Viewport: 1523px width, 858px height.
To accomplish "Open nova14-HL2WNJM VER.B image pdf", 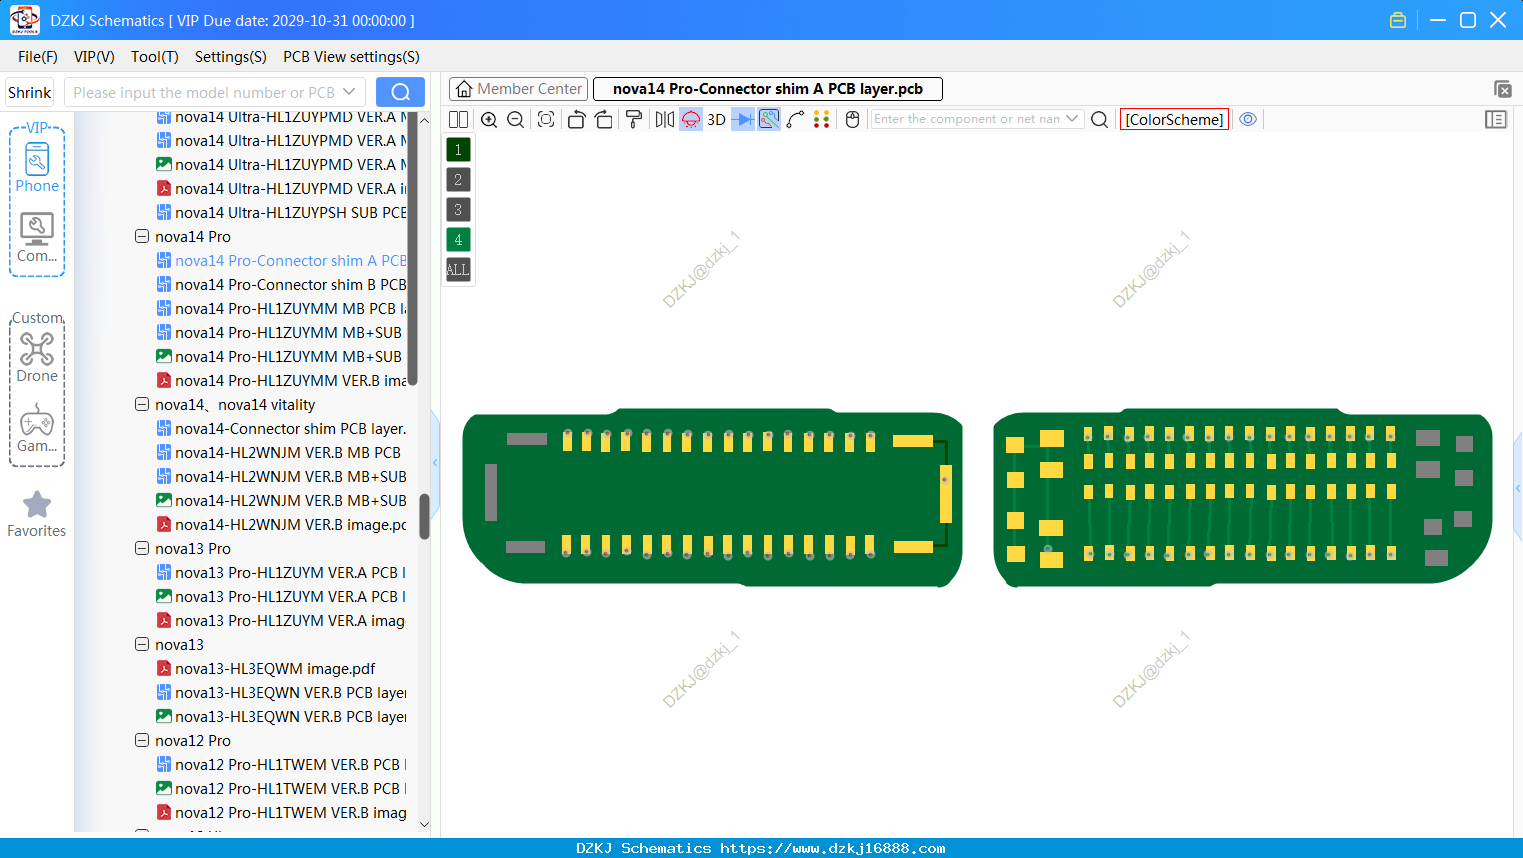I will [281, 525].
